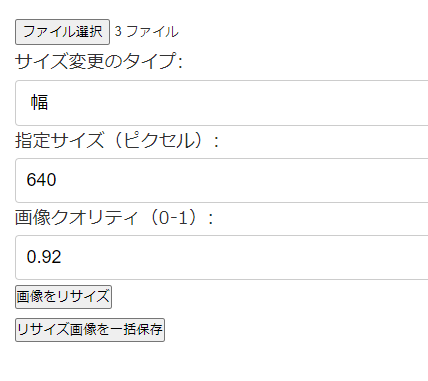This screenshot has width=428, height=381.
Task: Click the ファイル選択 button
Action: tap(62, 32)
